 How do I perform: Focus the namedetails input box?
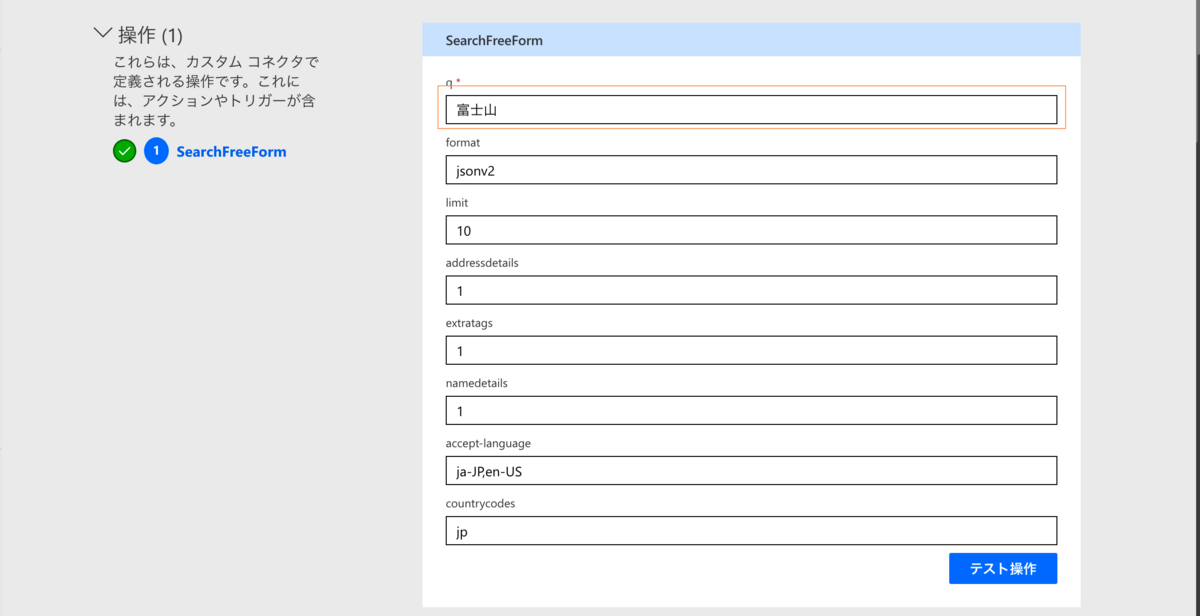[x=751, y=410]
